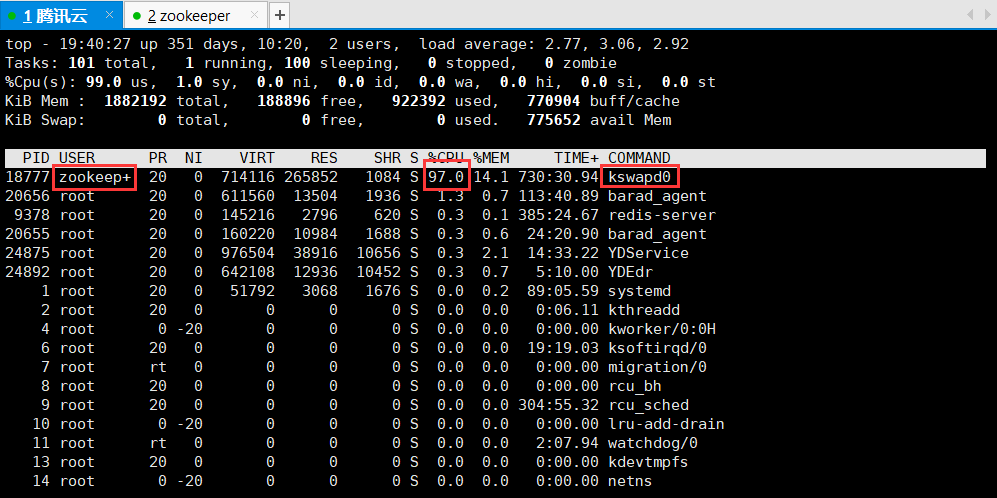Image resolution: width=997 pixels, height=498 pixels.
Task: Click the lru-add-drain command name
Action: [666, 424]
